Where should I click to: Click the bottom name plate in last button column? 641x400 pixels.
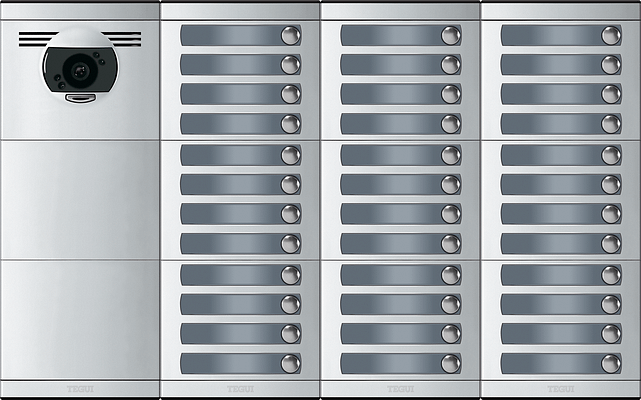click(x=549, y=363)
